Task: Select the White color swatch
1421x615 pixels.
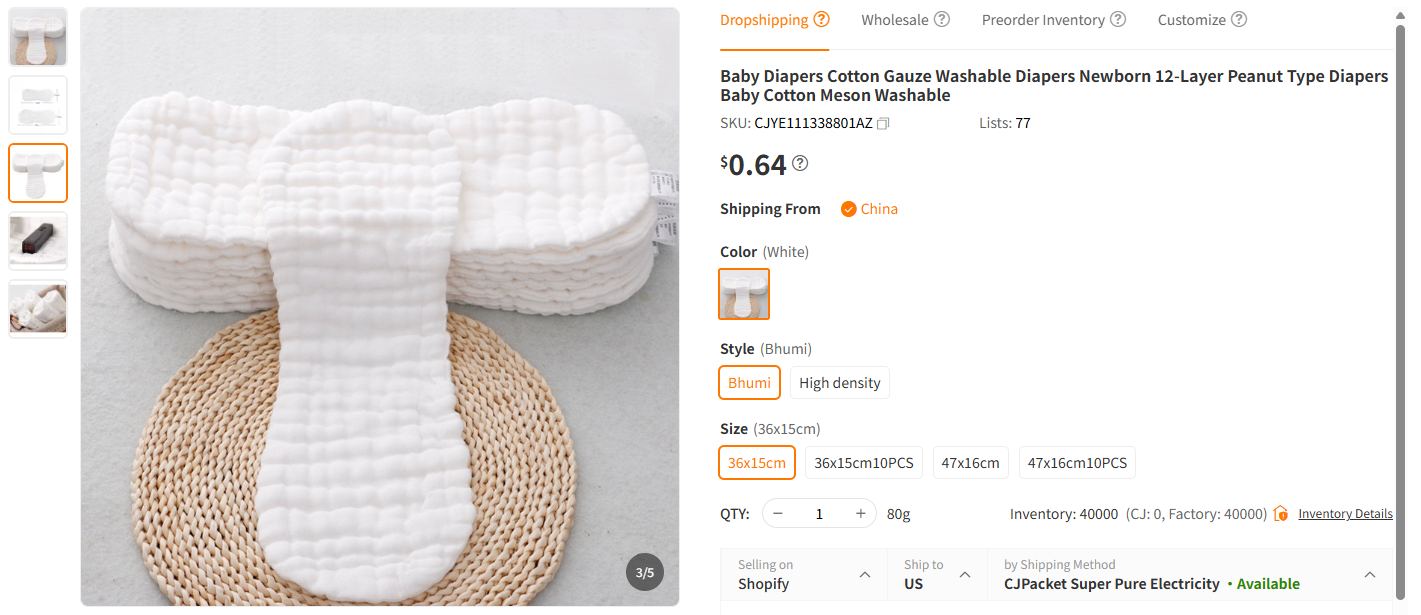Action: (x=744, y=293)
